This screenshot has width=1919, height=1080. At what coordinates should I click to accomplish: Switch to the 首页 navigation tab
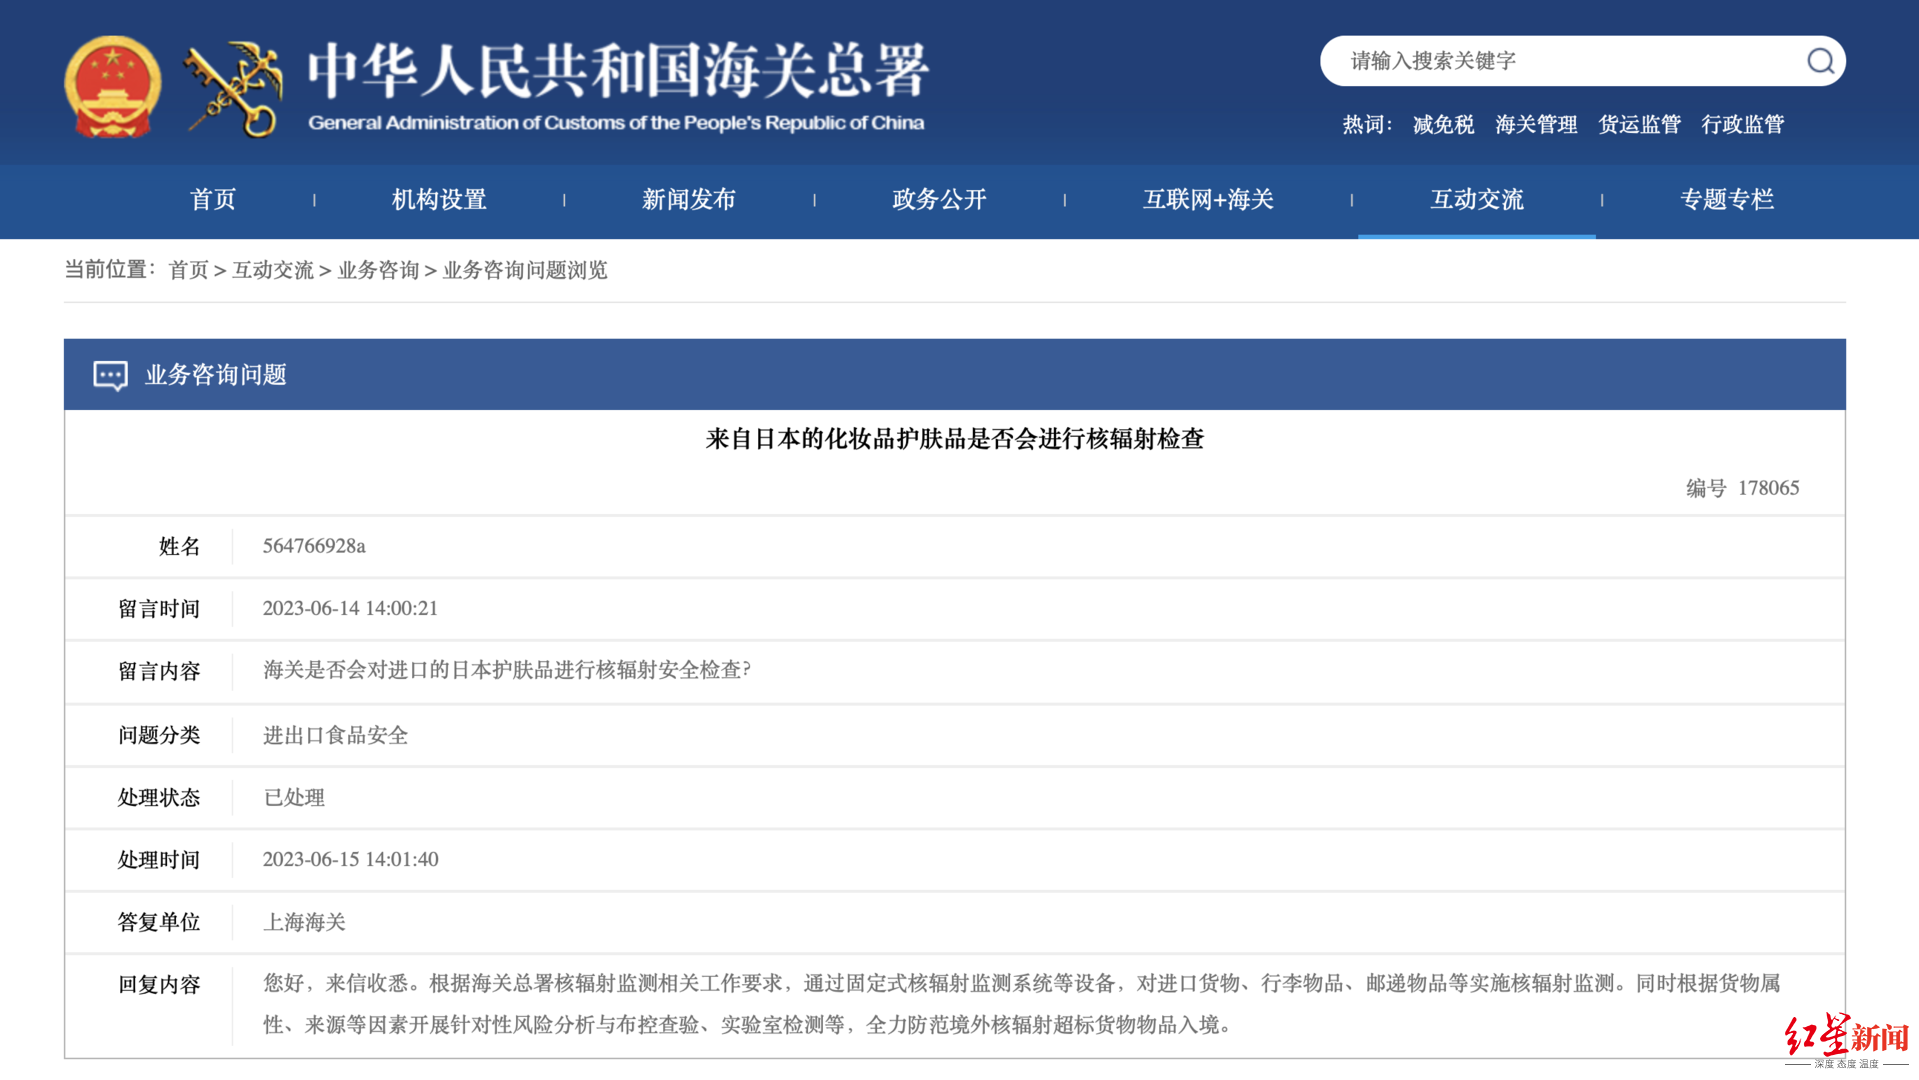click(212, 200)
